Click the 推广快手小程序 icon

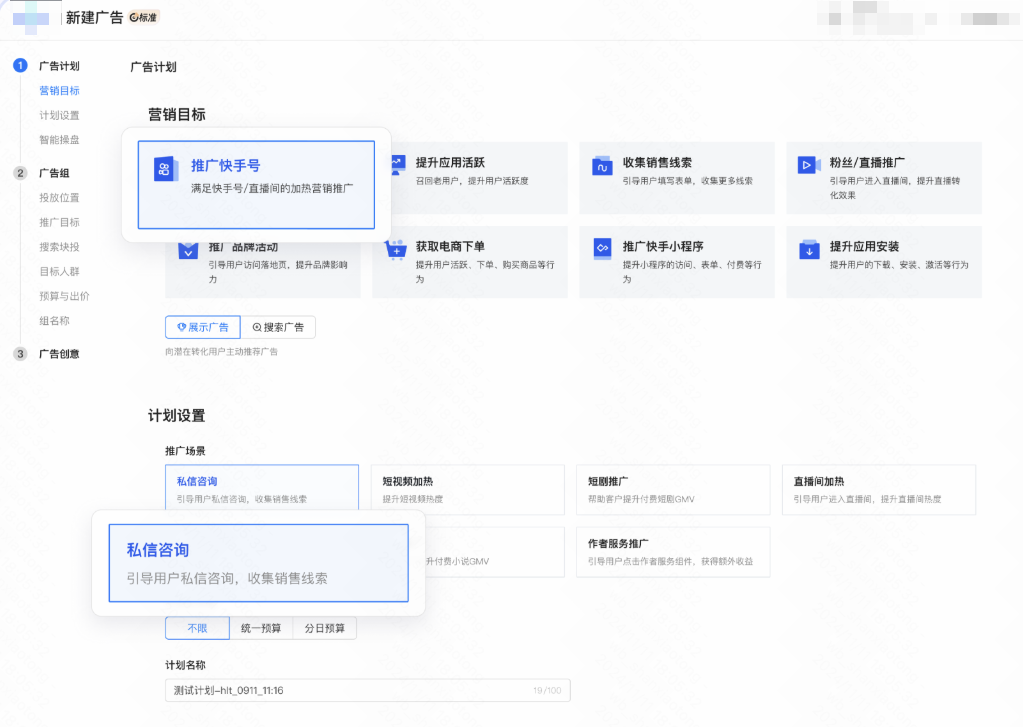[x=602, y=247]
